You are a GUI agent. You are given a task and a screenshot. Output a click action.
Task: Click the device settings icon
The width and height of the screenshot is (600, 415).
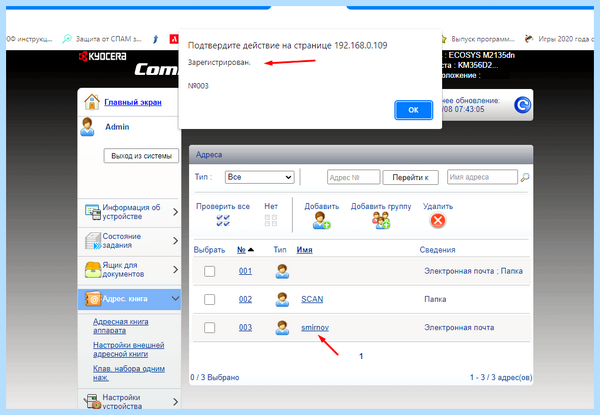(x=93, y=401)
